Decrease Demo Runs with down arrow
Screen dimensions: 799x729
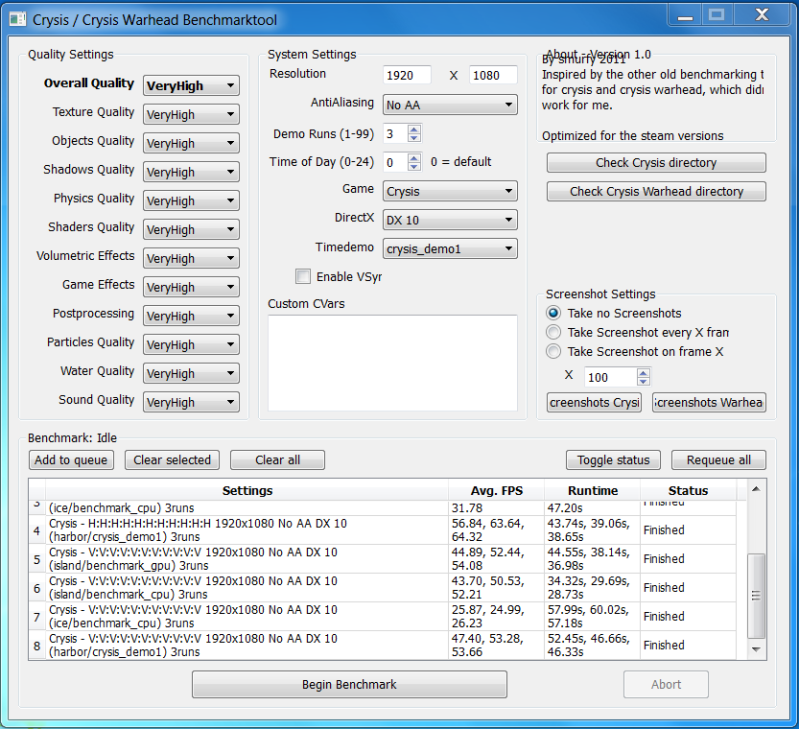414,138
